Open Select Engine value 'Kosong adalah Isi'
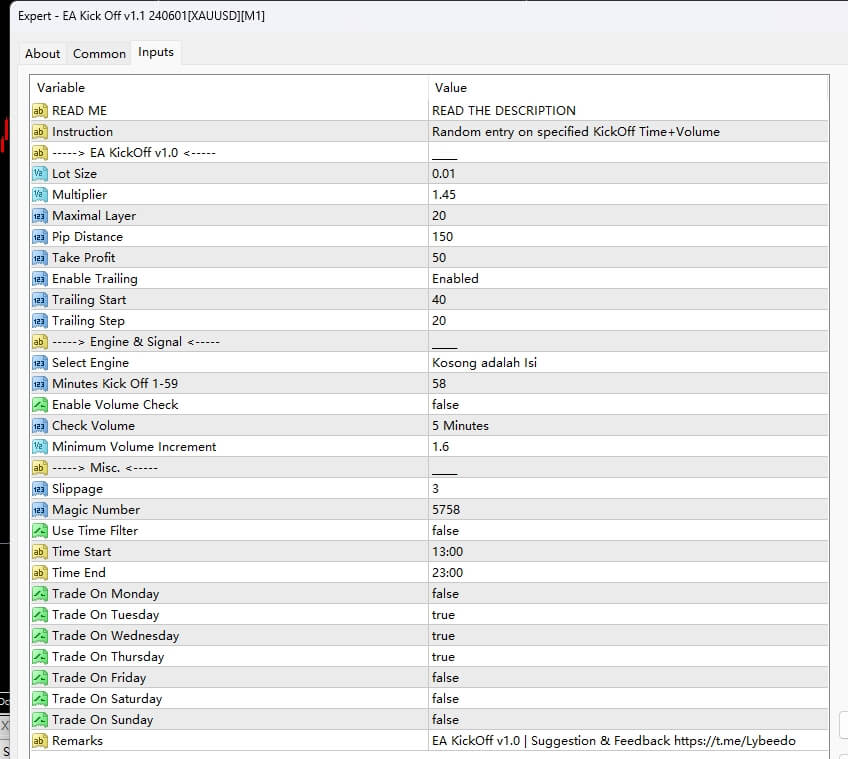The image size is (848, 759). (x=484, y=363)
